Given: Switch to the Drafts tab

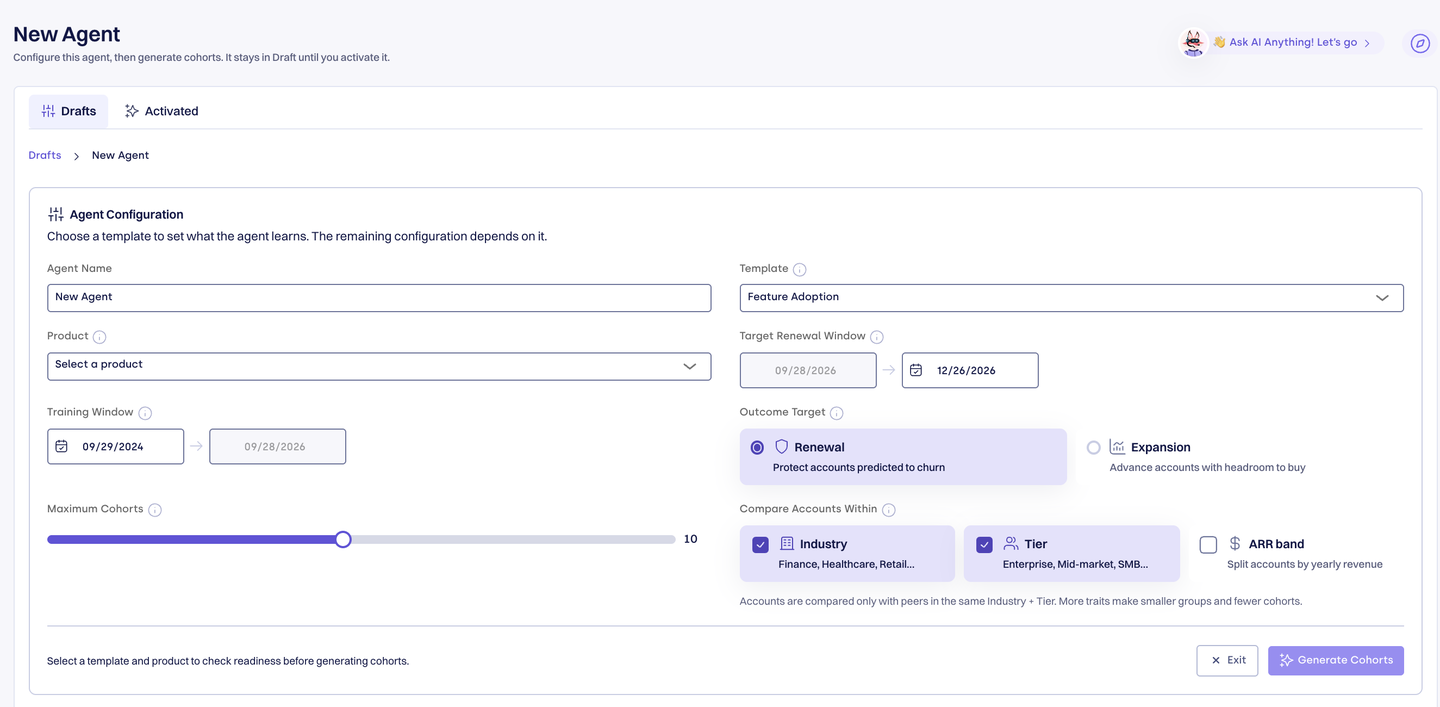Looking at the screenshot, I should click(68, 111).
